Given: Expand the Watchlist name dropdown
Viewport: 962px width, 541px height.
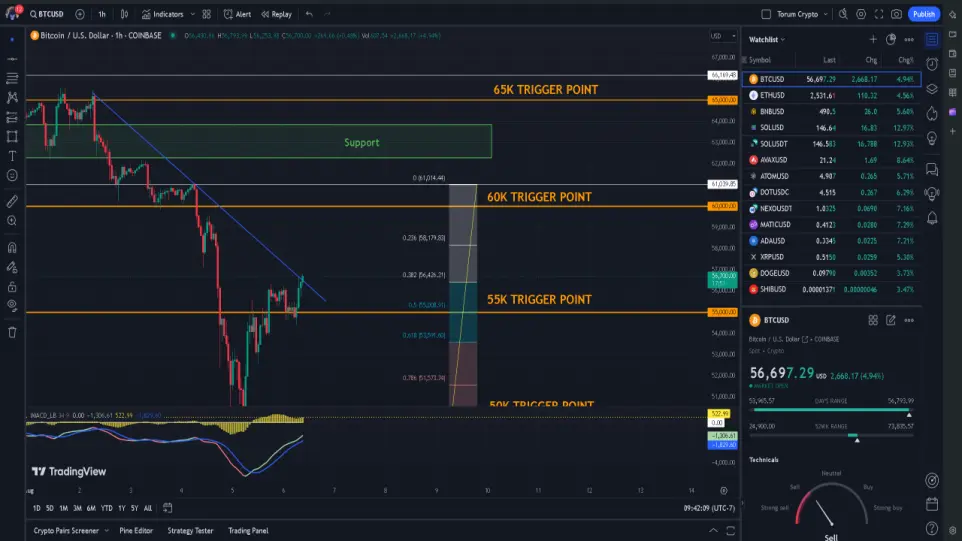Looking at the screenshot, I should tap(767, 39).
